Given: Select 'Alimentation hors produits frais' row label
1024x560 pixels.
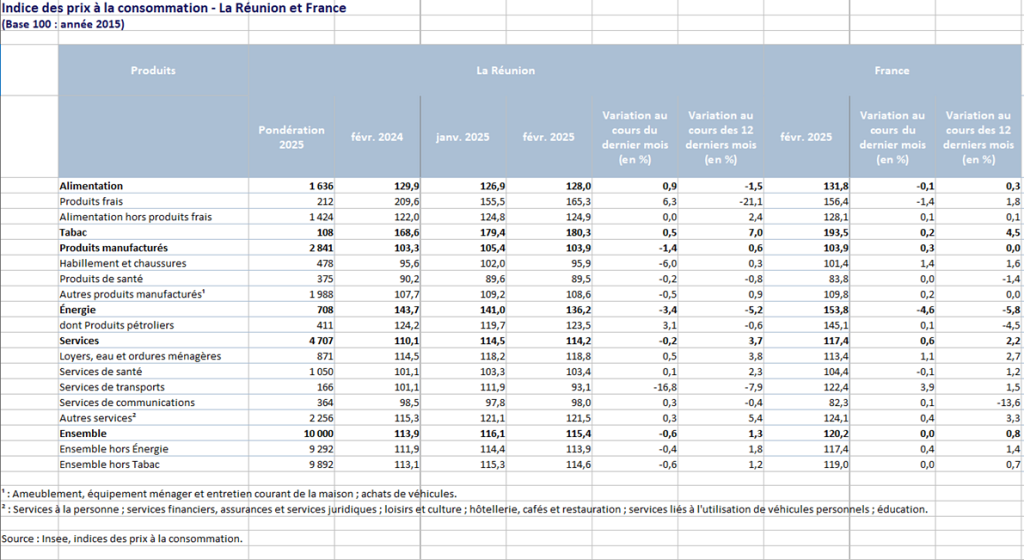Looking at the screenshot, I should pyautogui.click(x=135, y=217).
